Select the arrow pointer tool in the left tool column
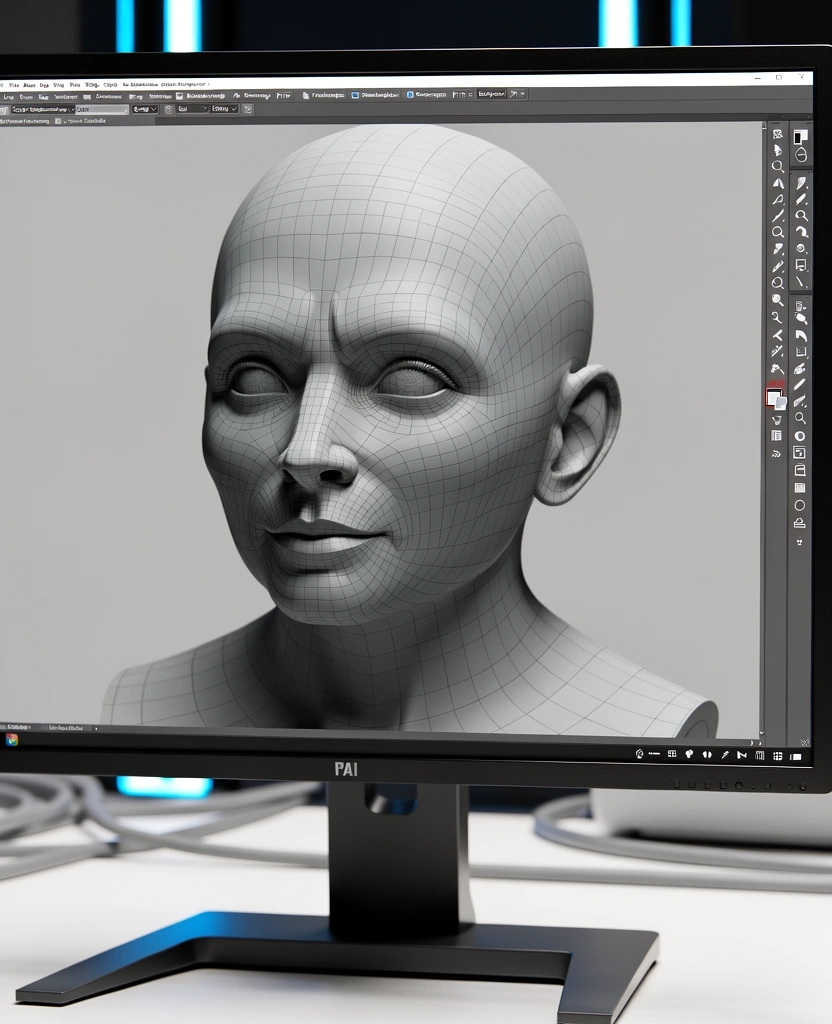This screenshot has height=1024, width=832. coord(777,150)
